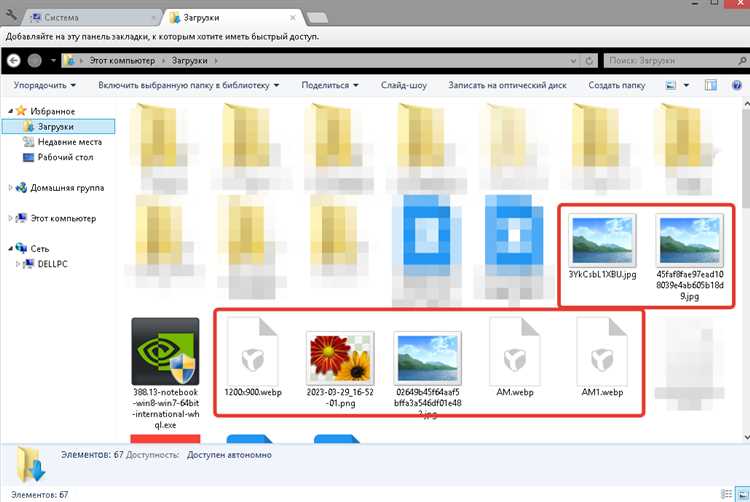This screenshot has height=502, width=750.
Task: Click the change view icon in toolbar
Action: point(671,85)
